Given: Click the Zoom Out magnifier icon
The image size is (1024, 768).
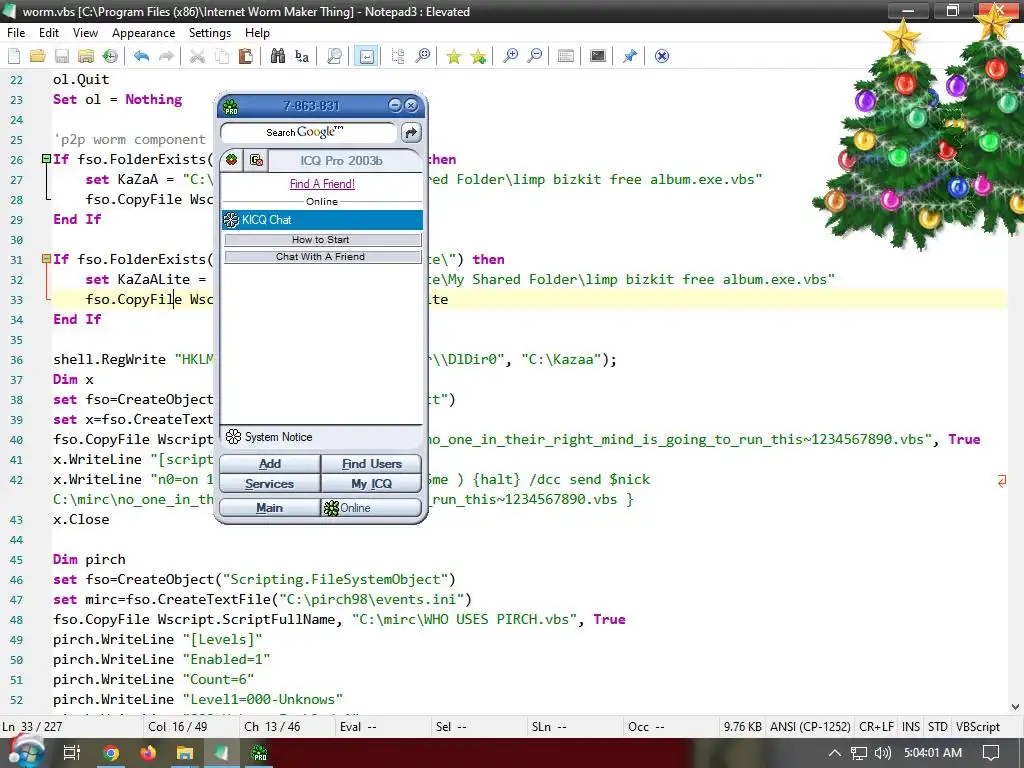Looking at the screenshot, I should pos(535,56).
